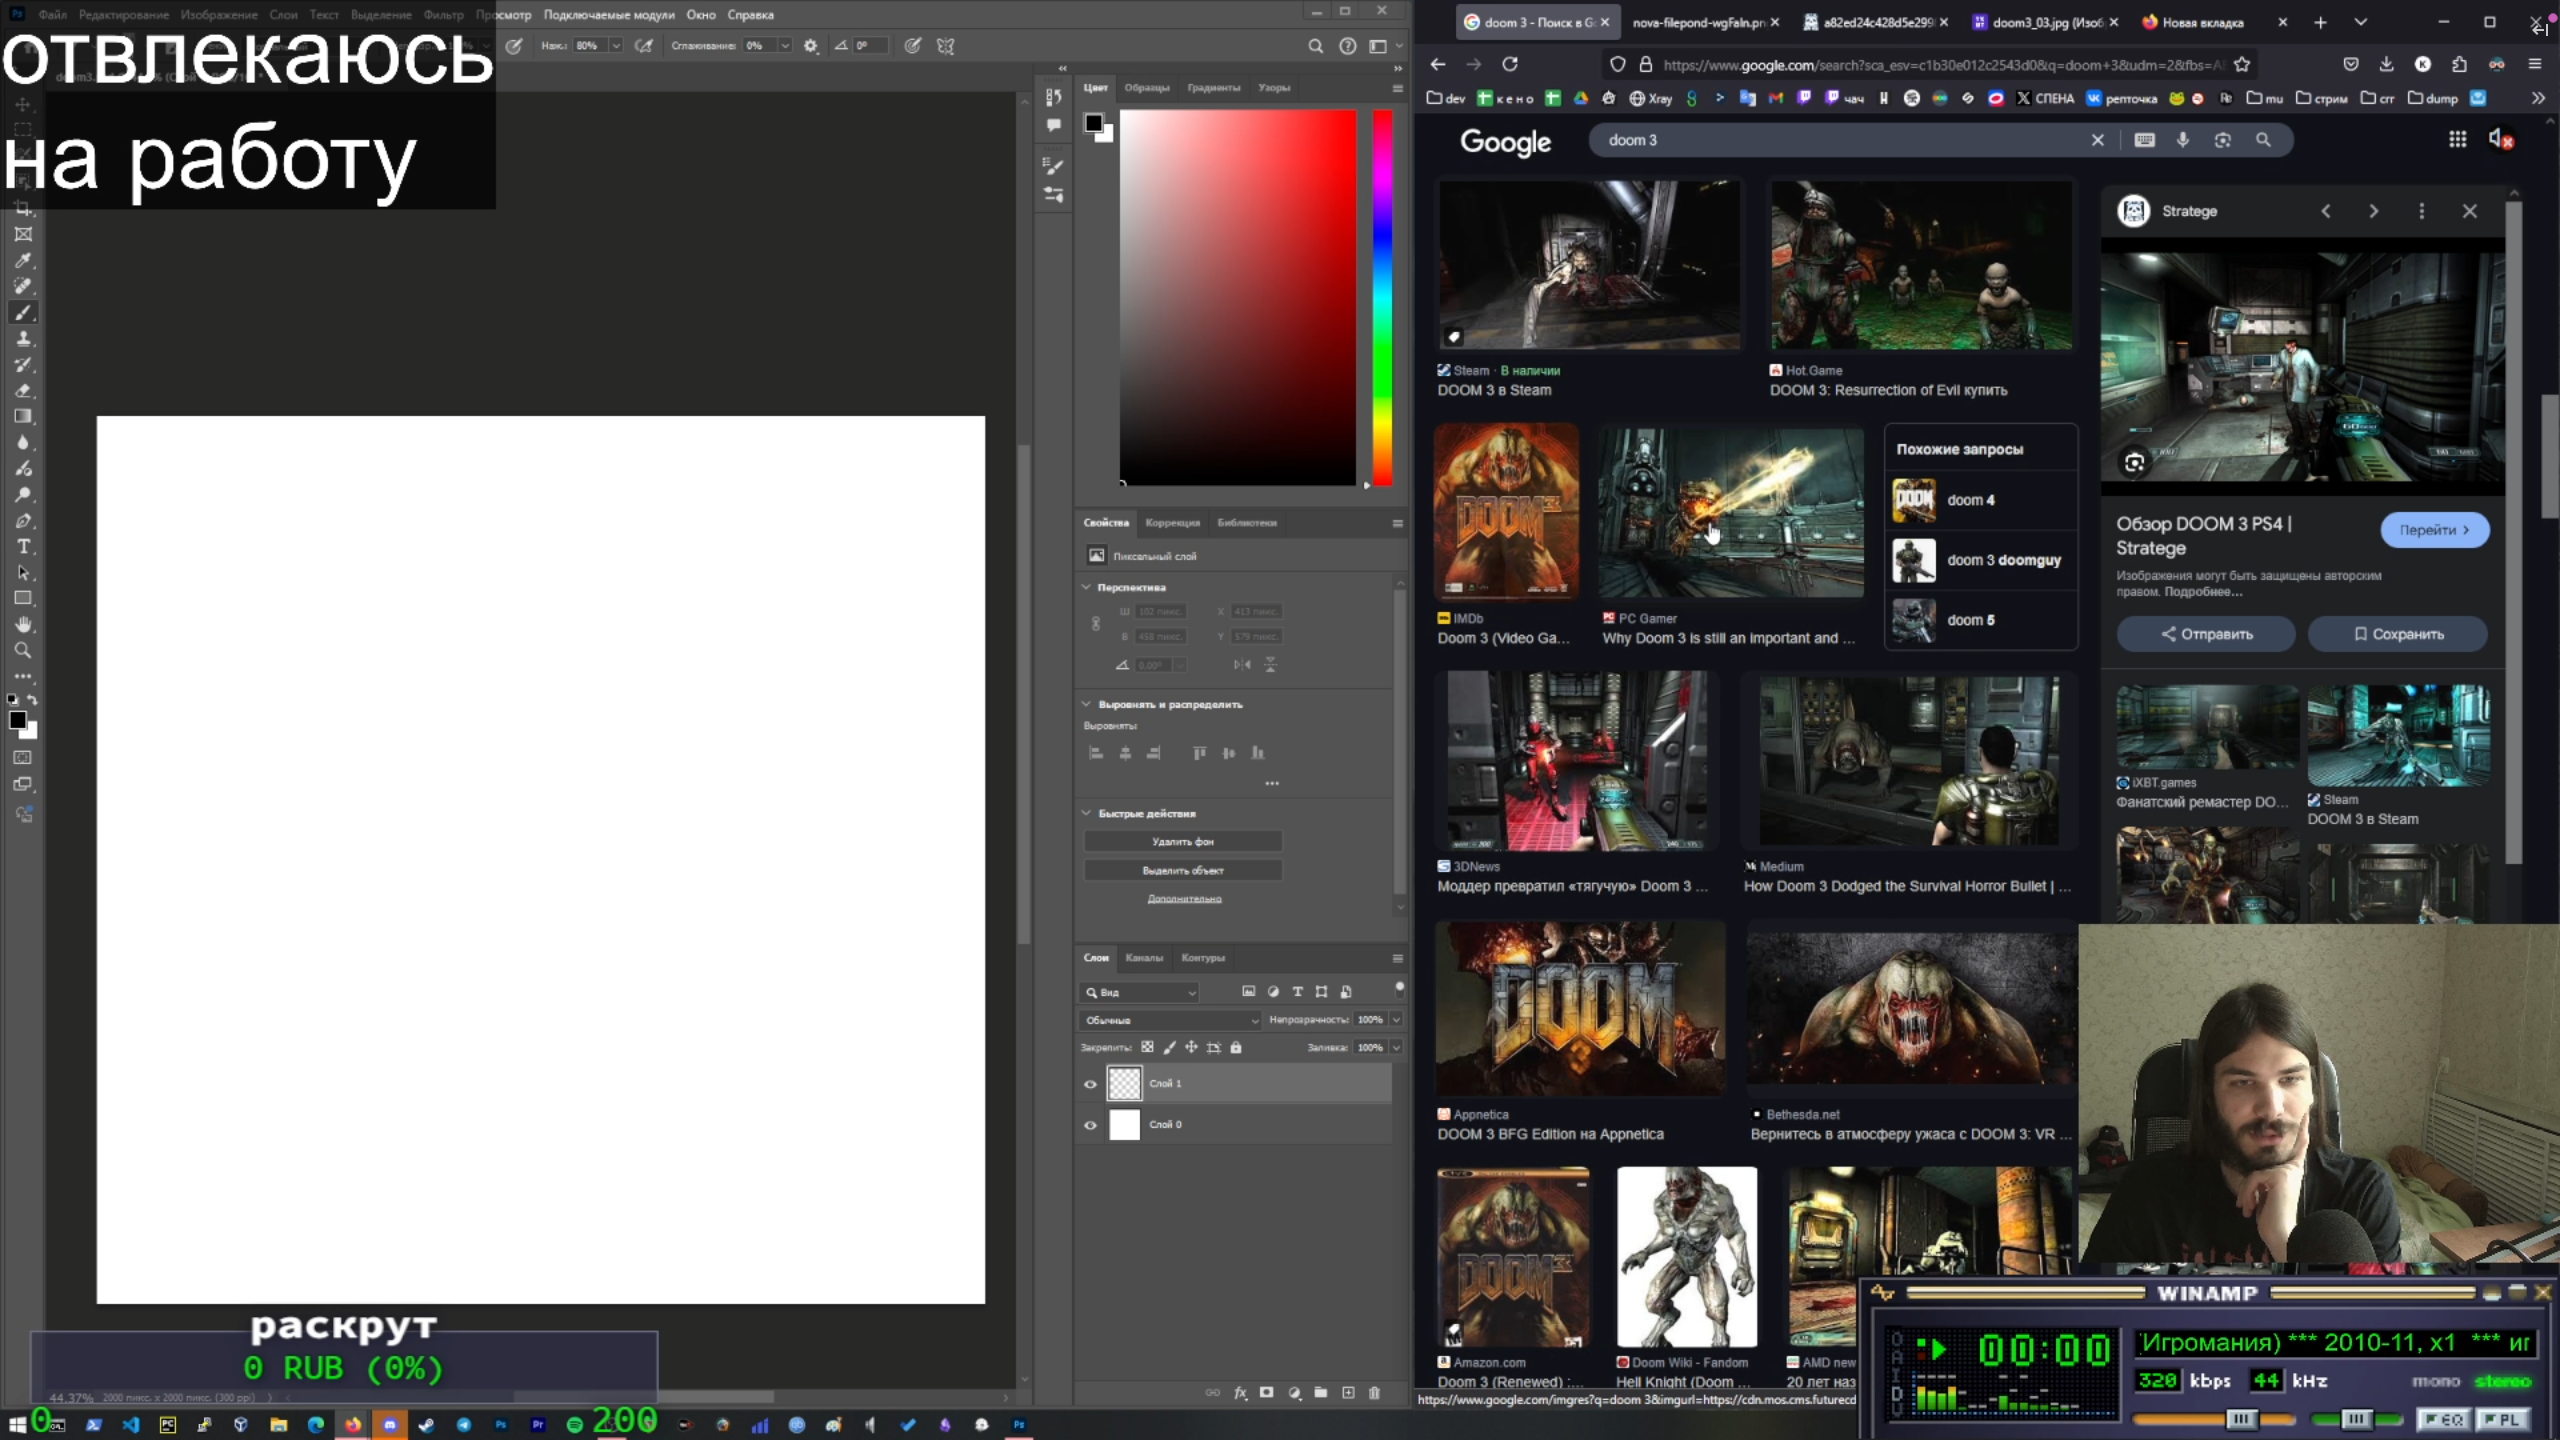Select the Horizontal Type tool

(23, 547)
